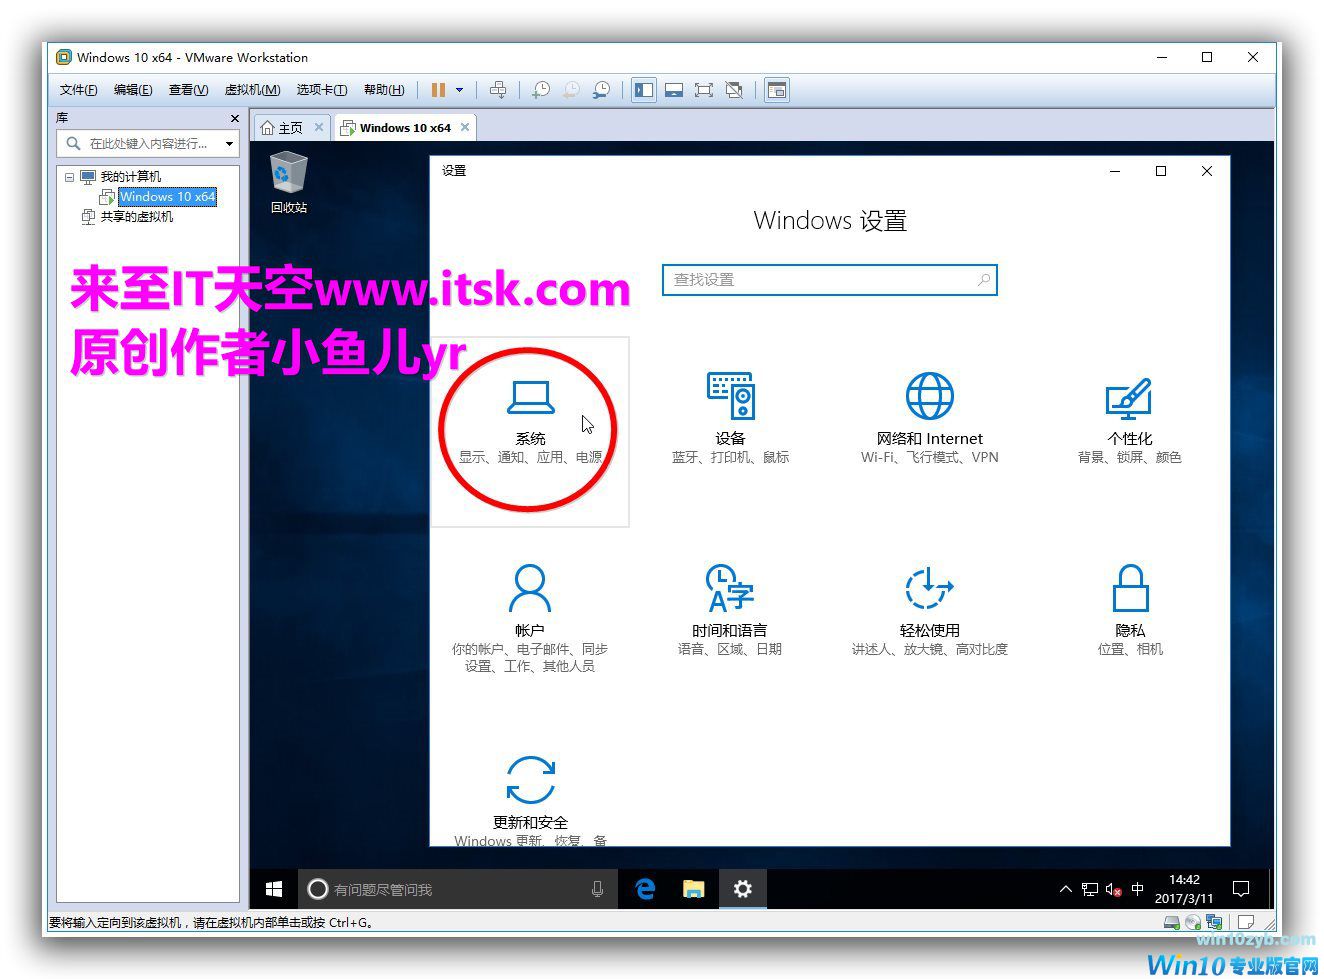
Task: Click the muted volume tray icon
Action: tap(1113, 889)
